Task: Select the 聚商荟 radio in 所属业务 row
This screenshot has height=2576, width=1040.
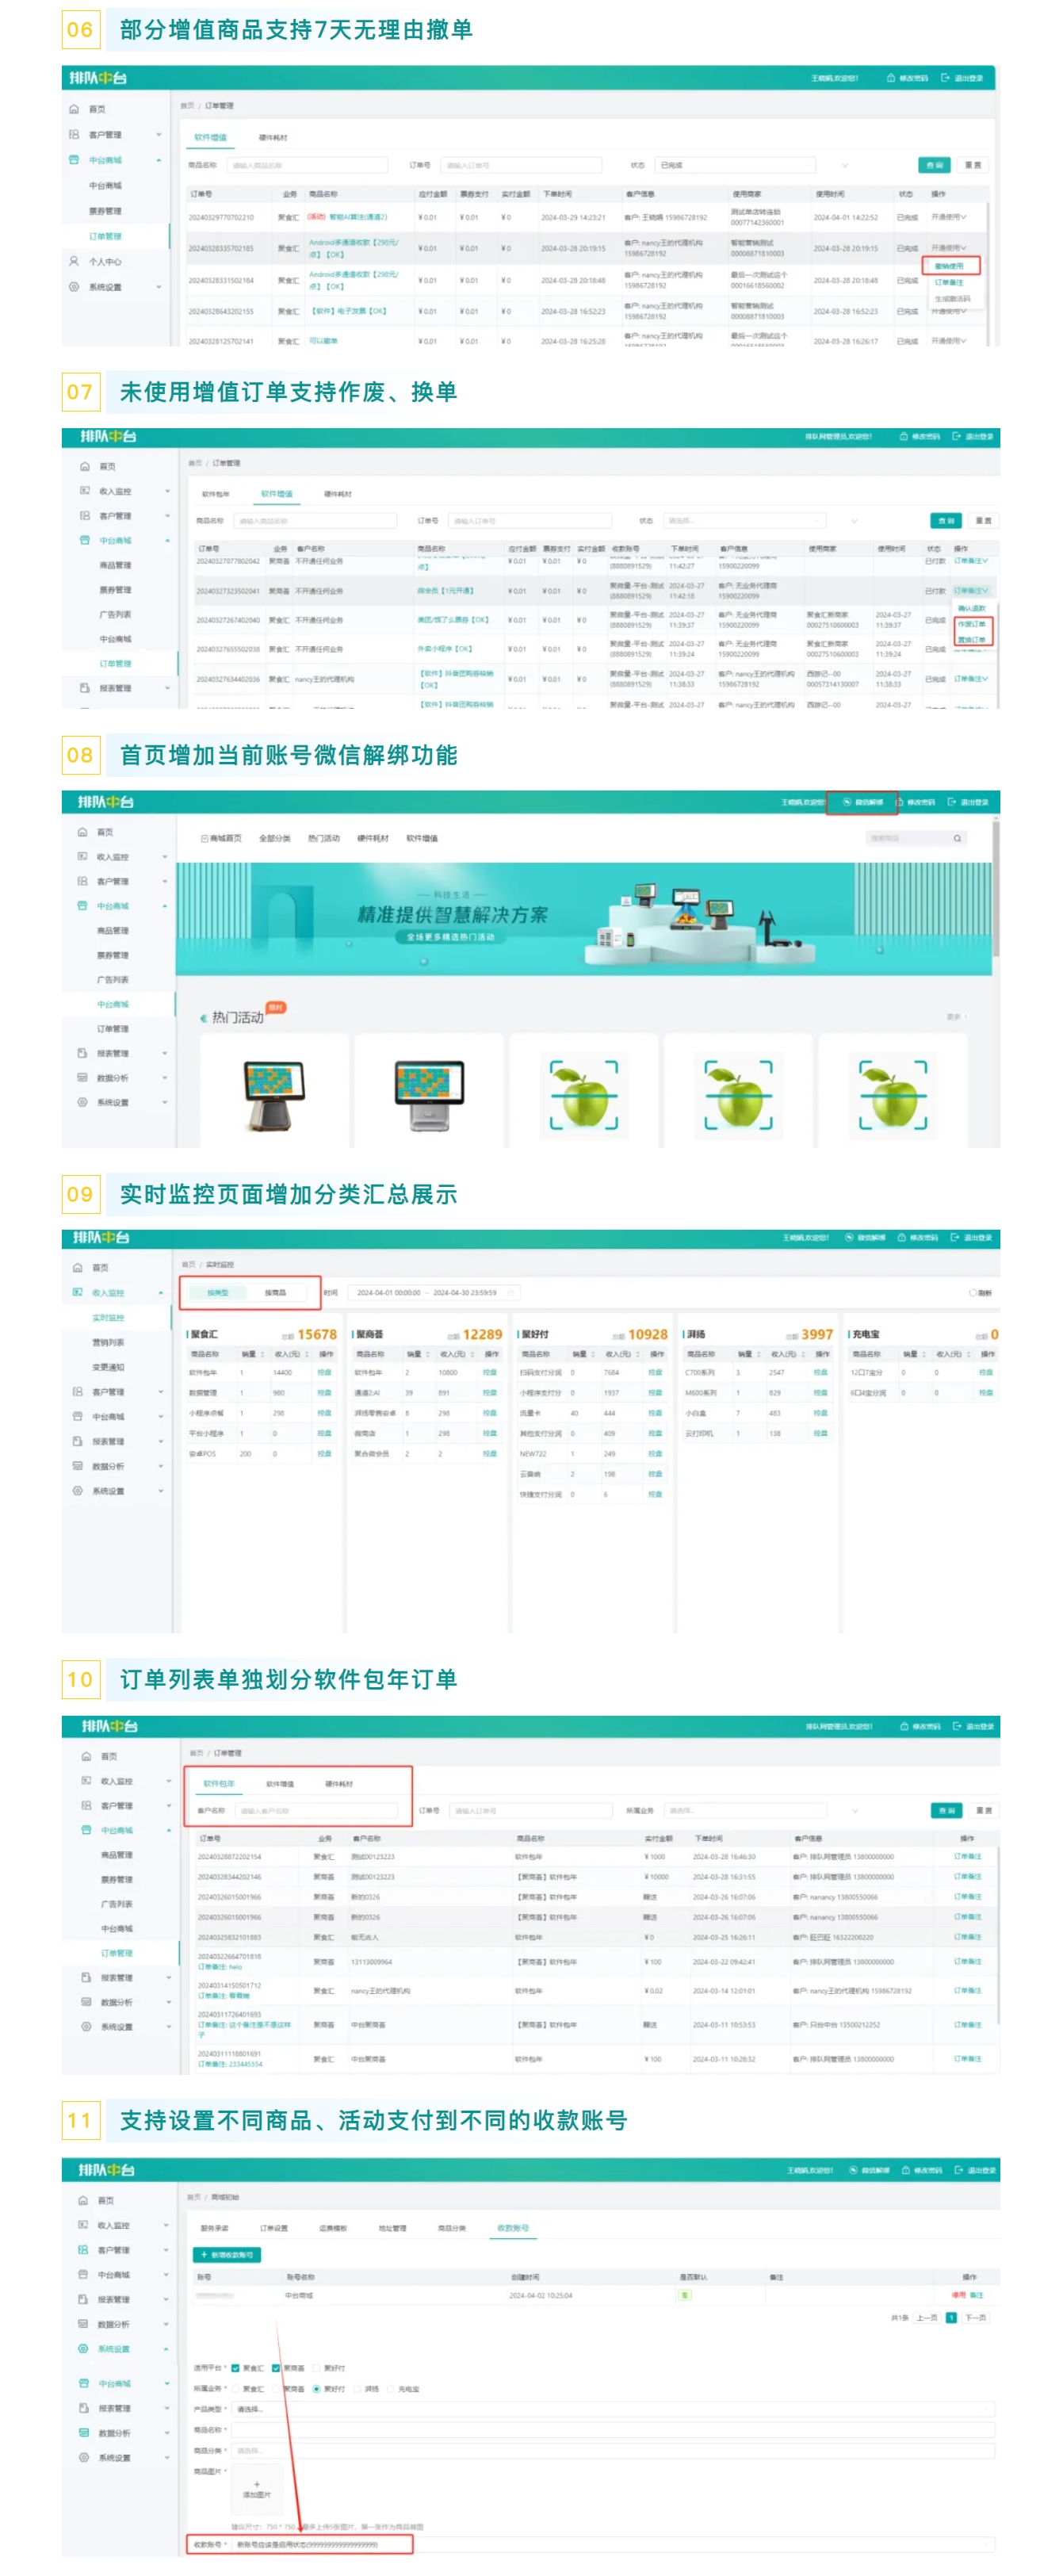Action: tap(276, 2389)
